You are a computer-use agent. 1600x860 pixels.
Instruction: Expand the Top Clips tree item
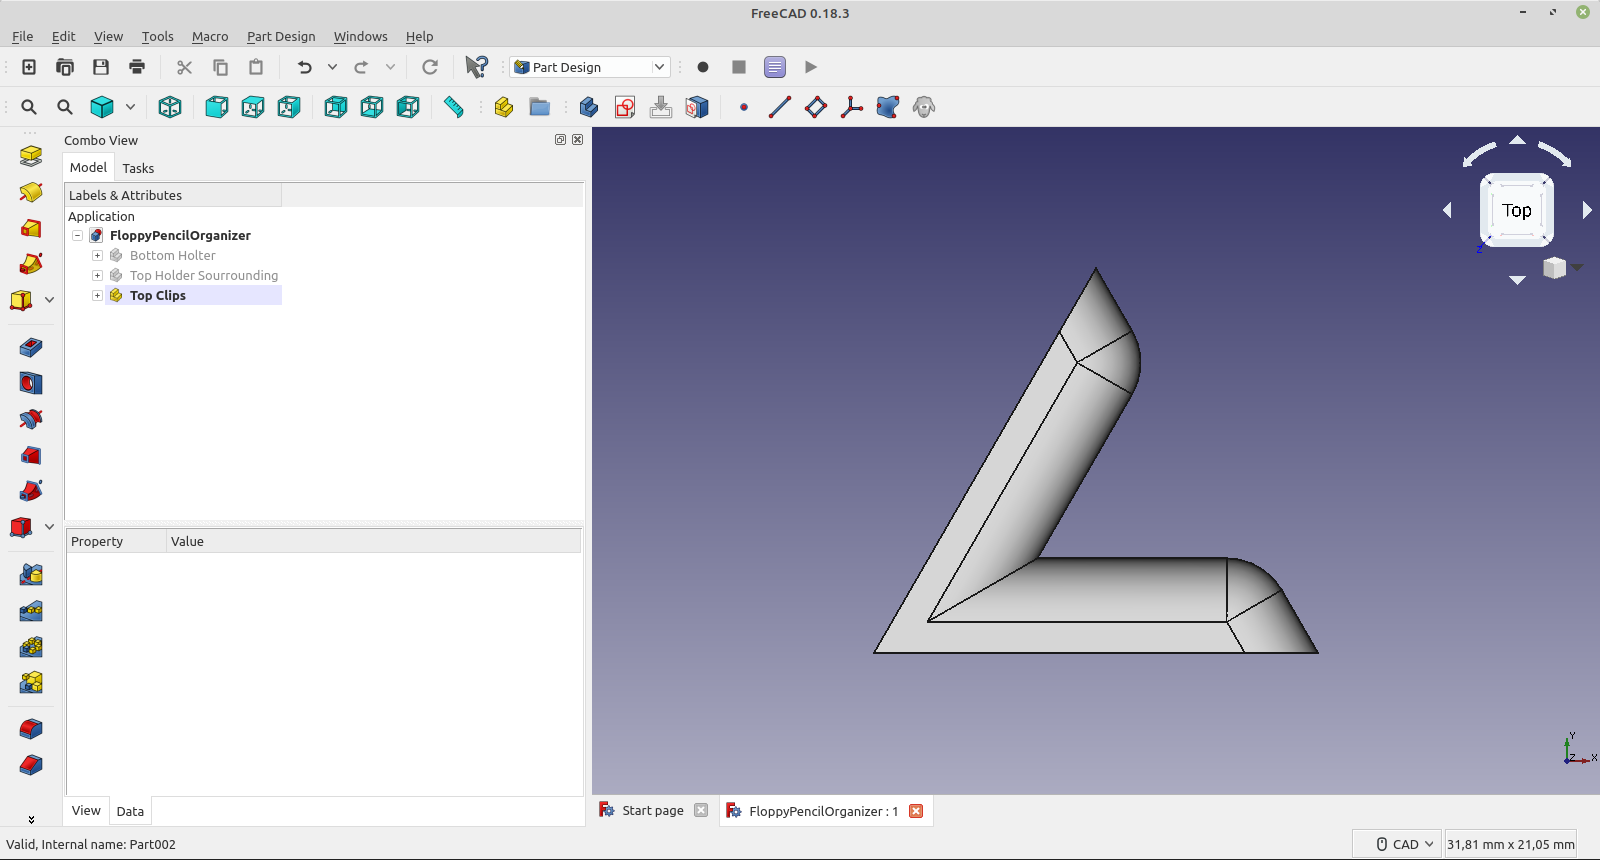[98, 296]
